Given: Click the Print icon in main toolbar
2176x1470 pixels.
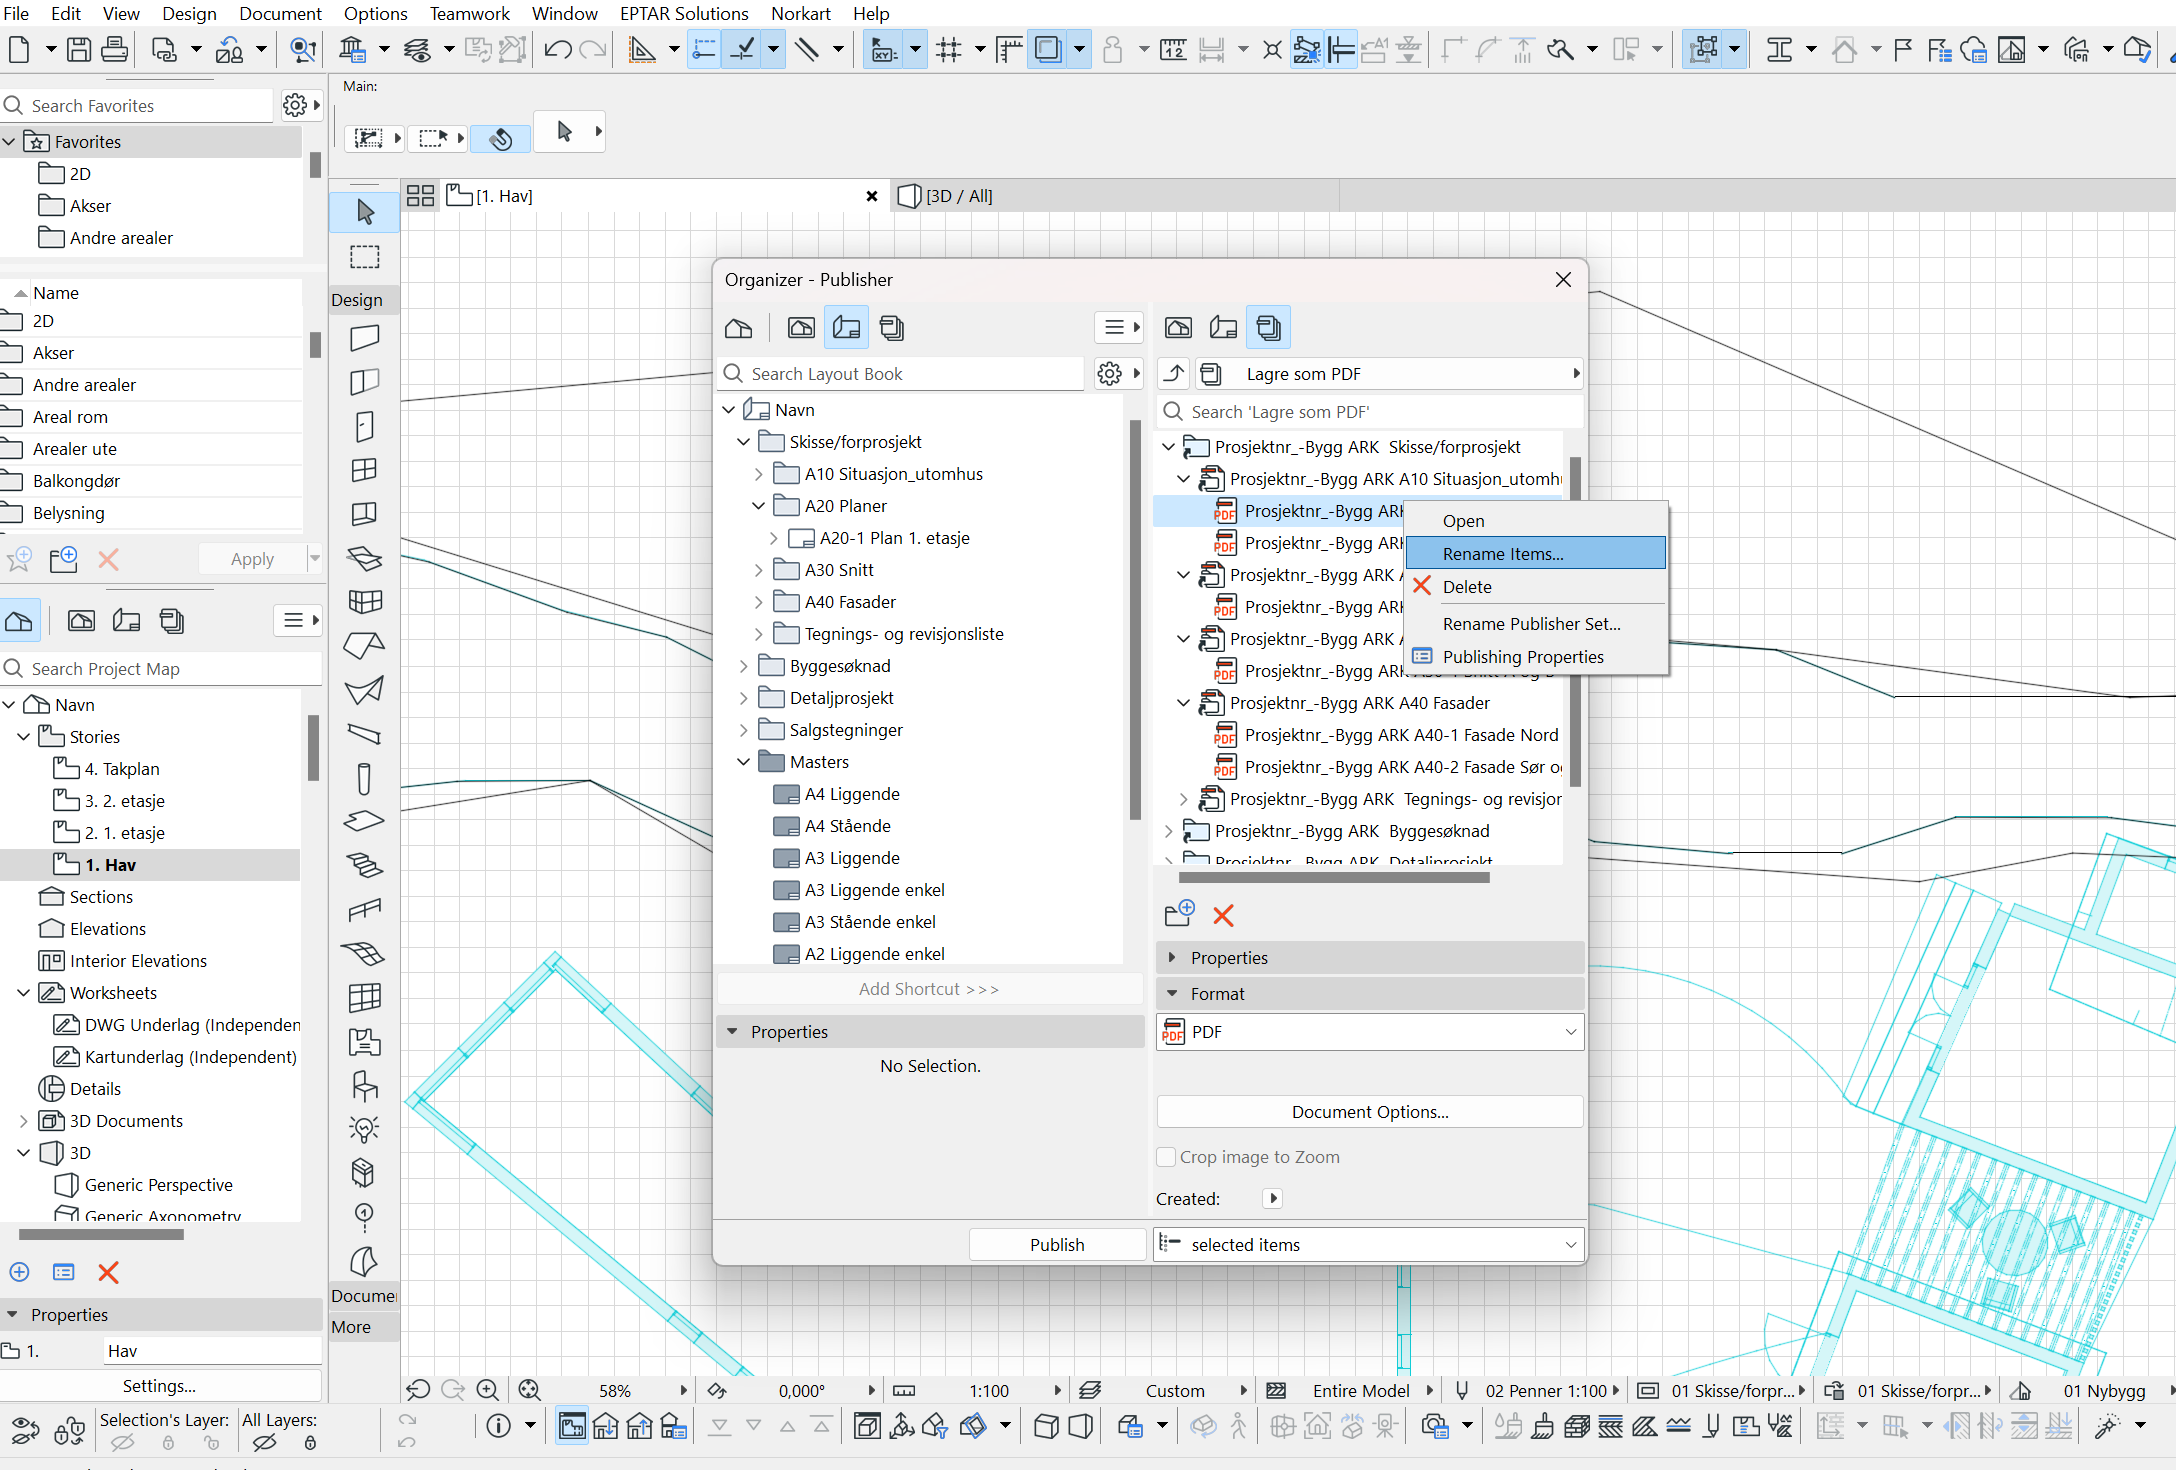Looking at the screenshot, I should point(114,49).
